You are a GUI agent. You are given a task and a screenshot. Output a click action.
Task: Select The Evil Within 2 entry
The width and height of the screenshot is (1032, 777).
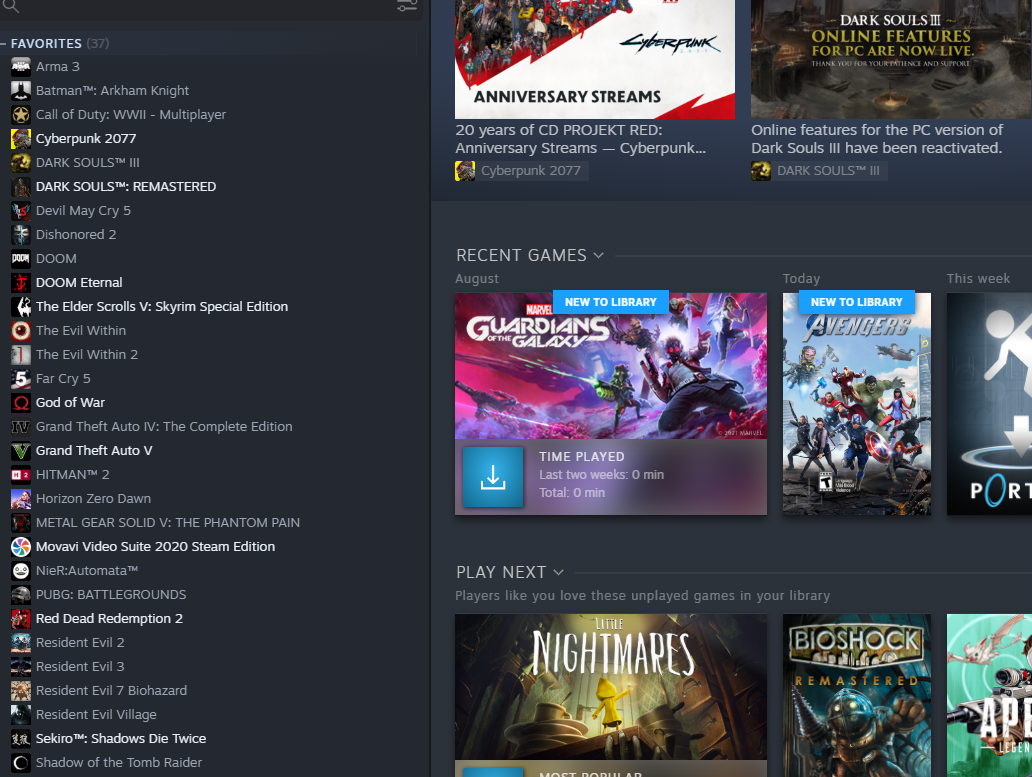click(x=87, y=355)
